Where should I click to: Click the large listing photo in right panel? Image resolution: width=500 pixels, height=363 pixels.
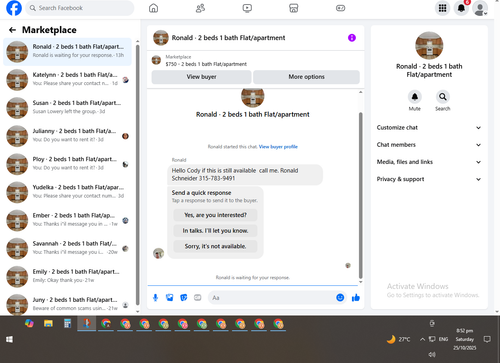tap(429, 46)
